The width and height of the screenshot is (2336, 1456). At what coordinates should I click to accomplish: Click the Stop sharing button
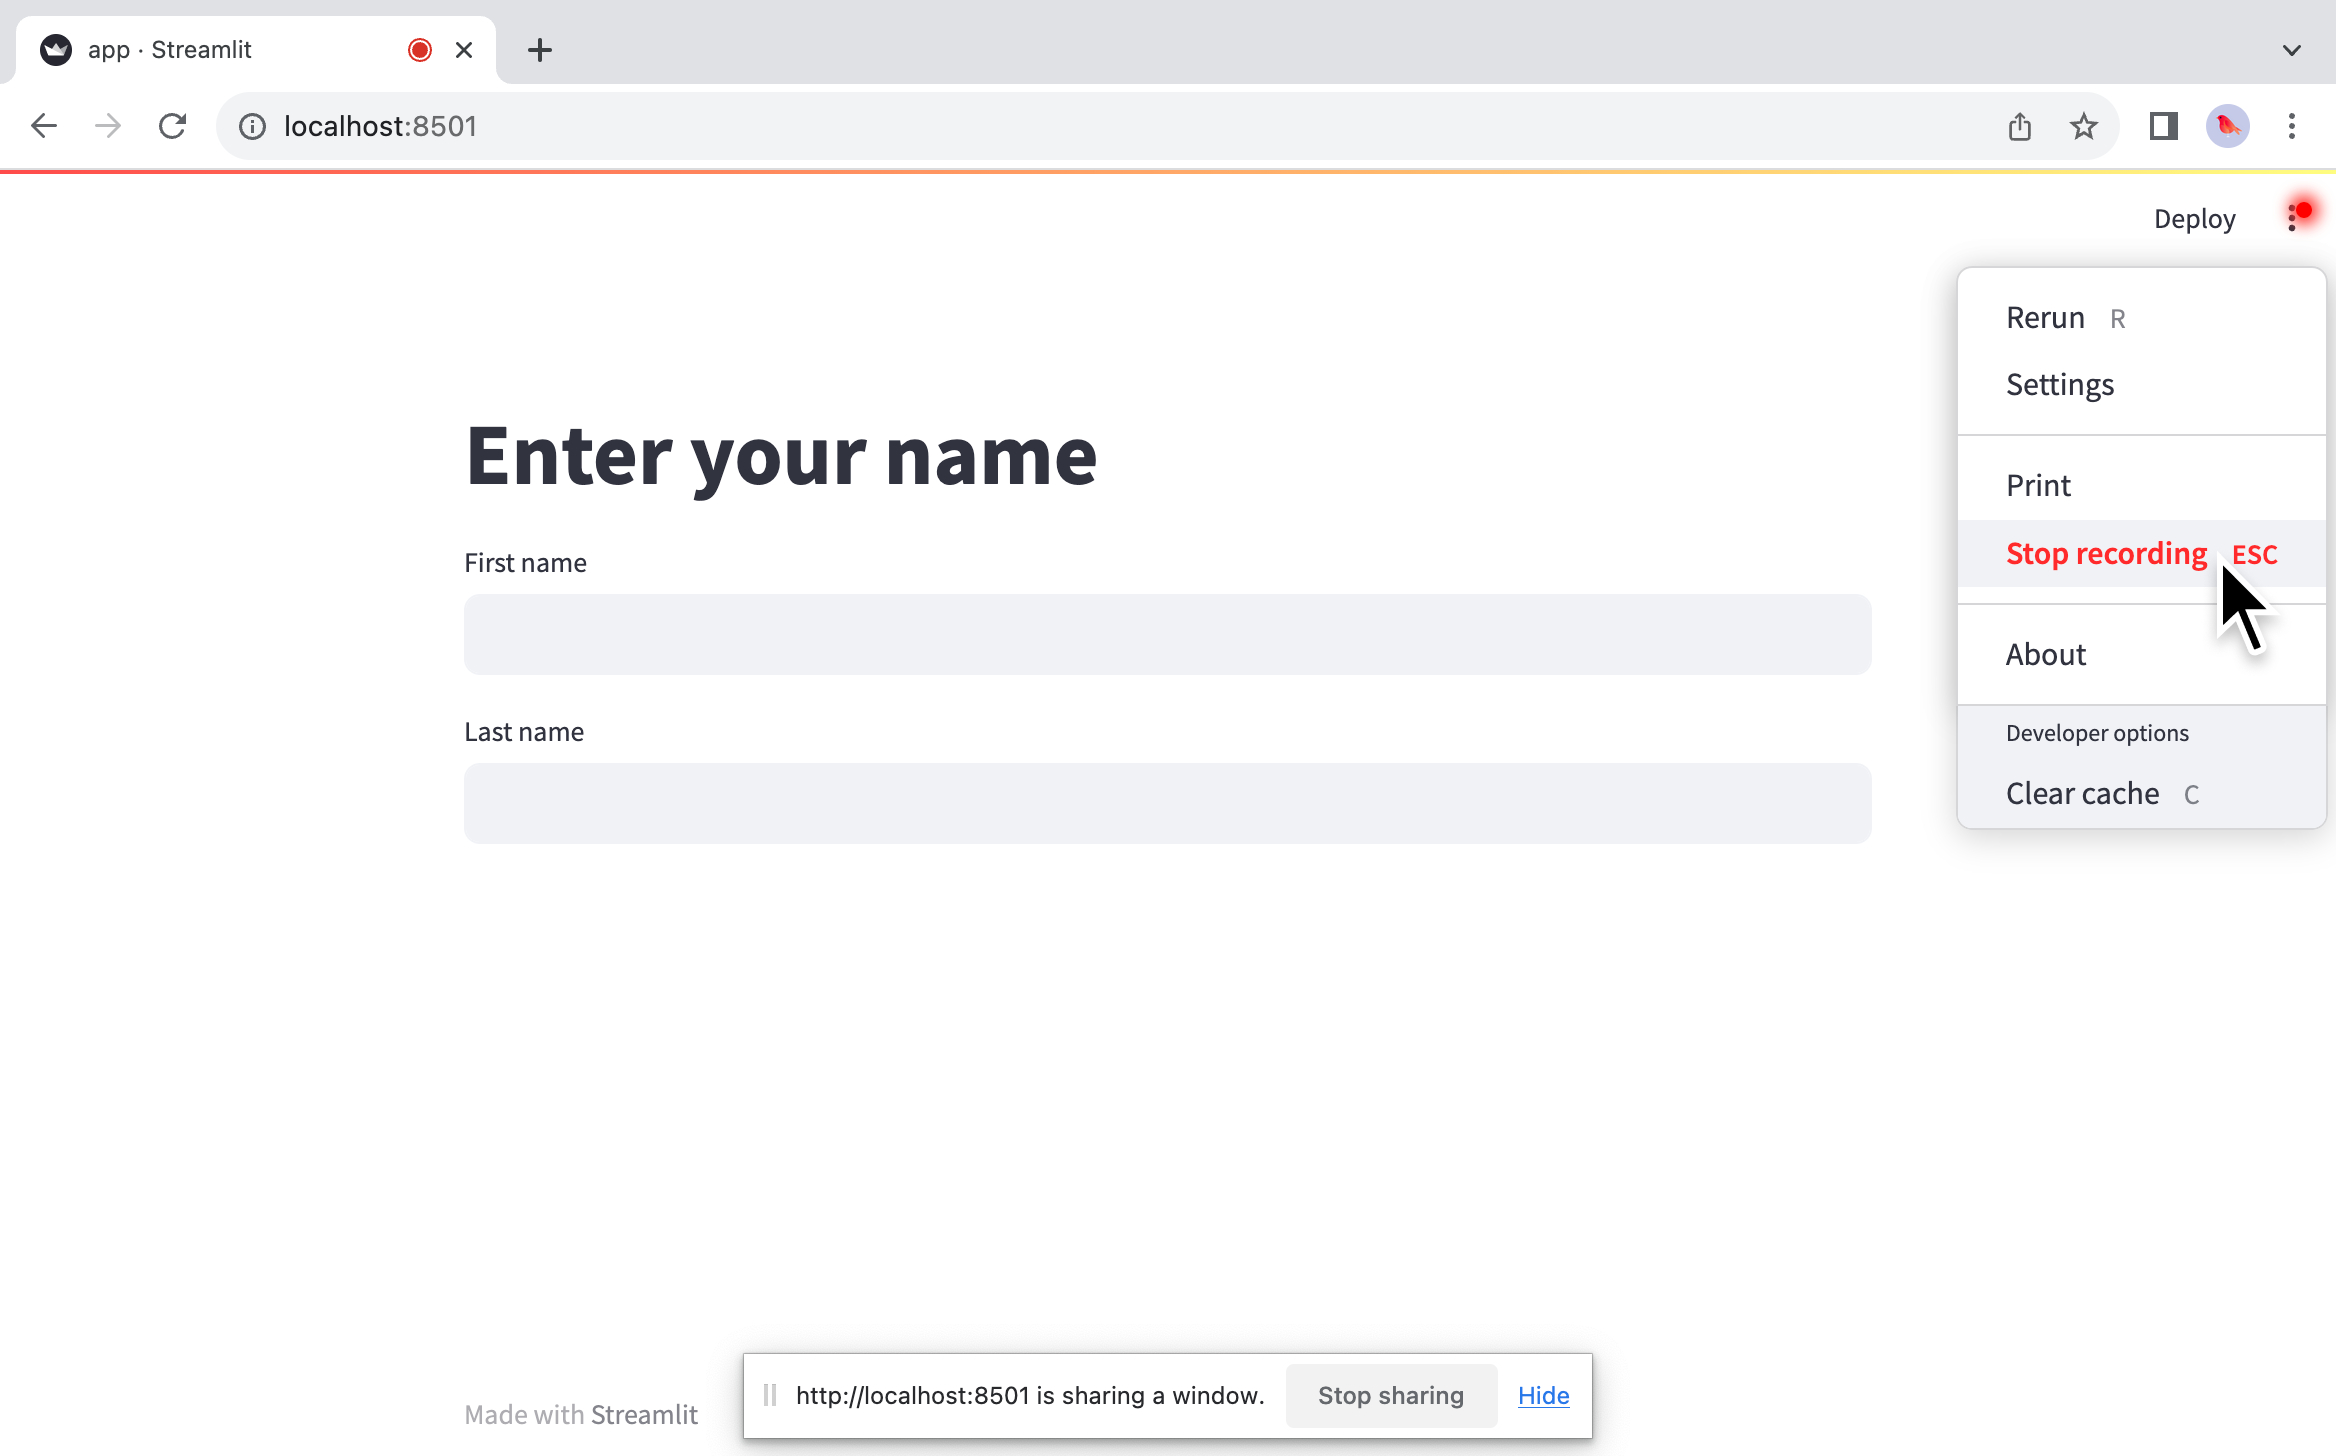(x=1389, y=1396)
